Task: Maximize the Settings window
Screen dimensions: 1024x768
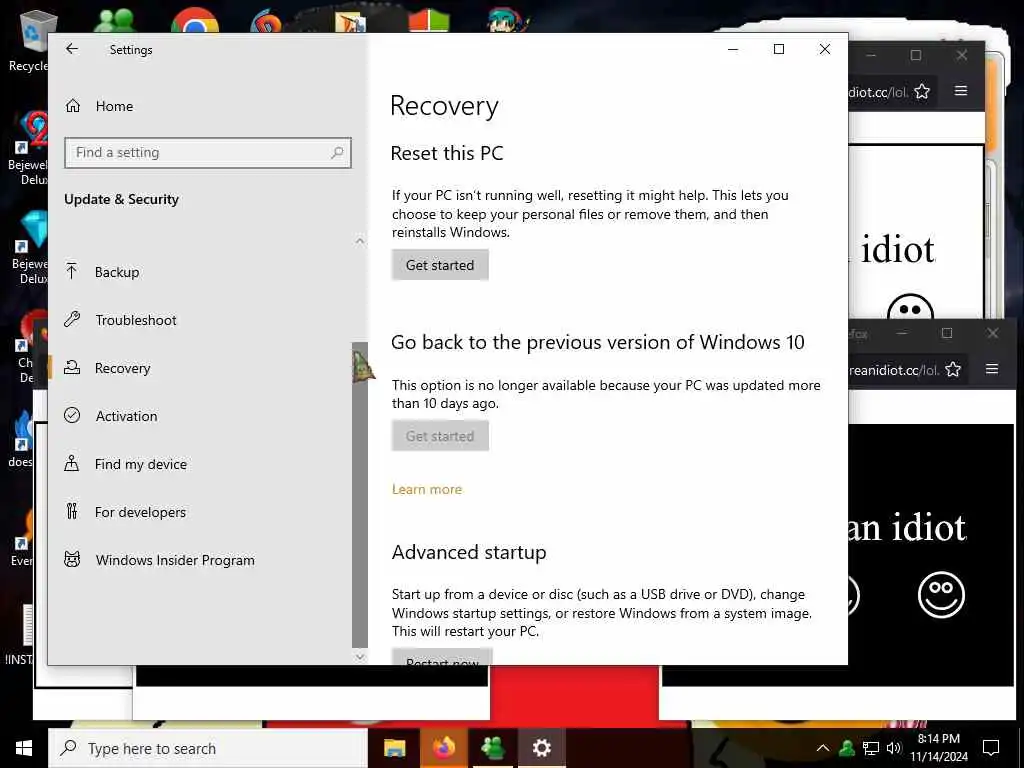Action: 778,49
